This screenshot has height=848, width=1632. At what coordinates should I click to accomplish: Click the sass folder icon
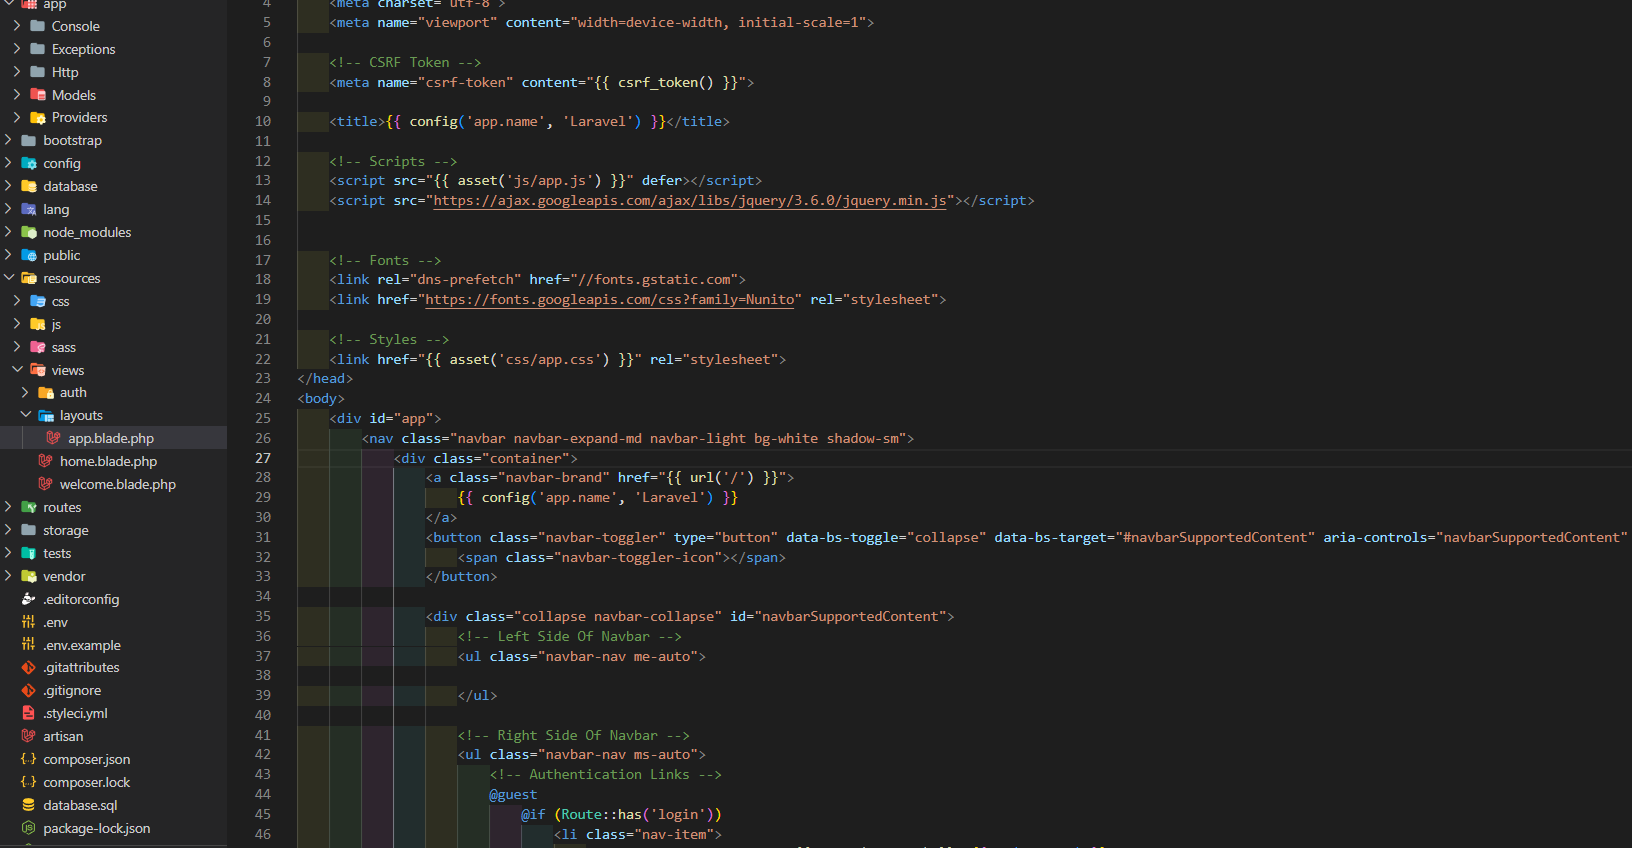pyautogui.click(x=38, y=347)
